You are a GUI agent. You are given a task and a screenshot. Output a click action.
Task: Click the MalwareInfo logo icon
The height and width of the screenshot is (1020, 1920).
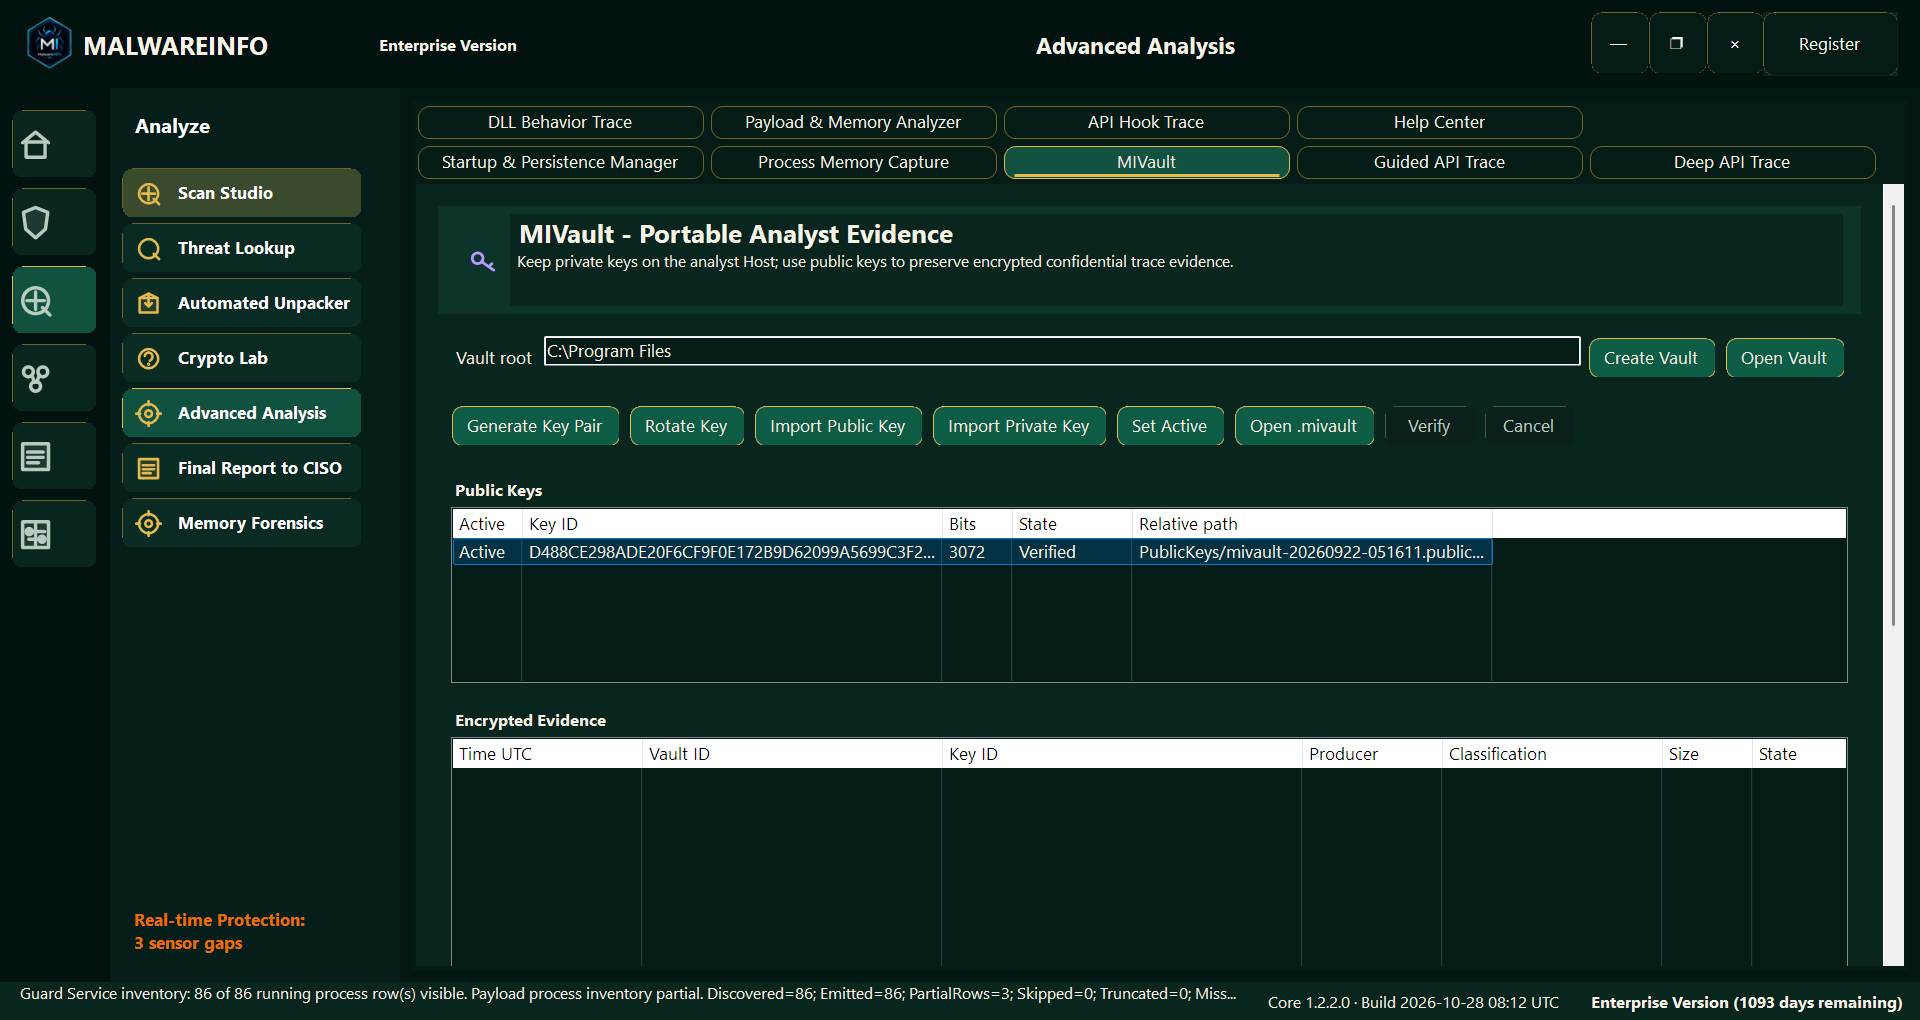click(x=49, y=44)
